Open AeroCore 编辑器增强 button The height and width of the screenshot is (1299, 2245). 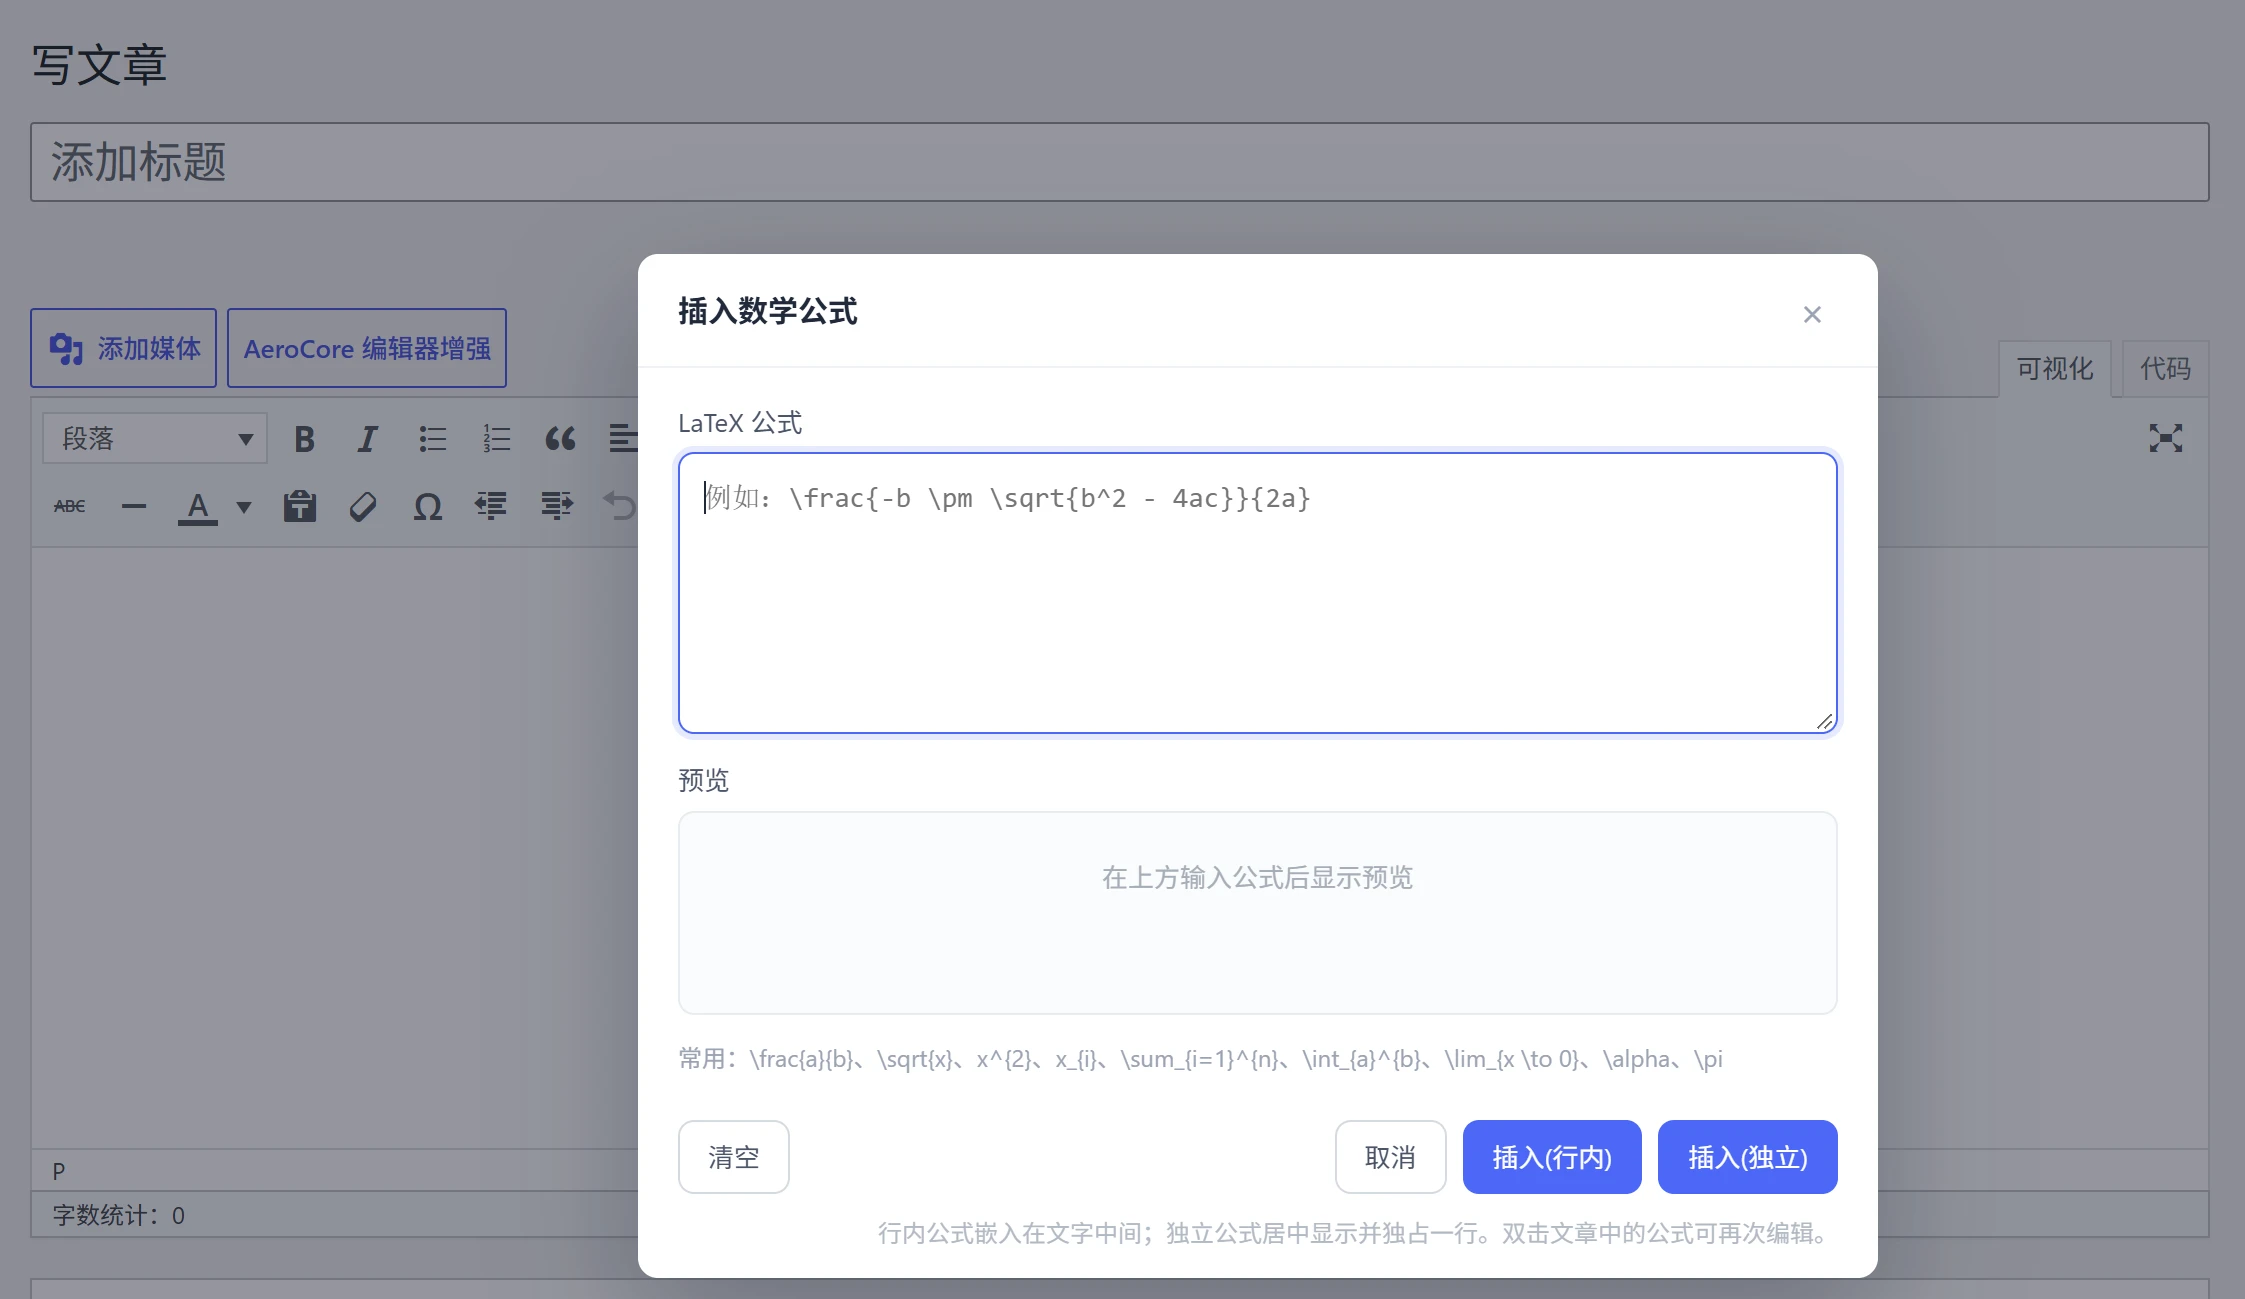pyautogui.click(x=367, y=348)
